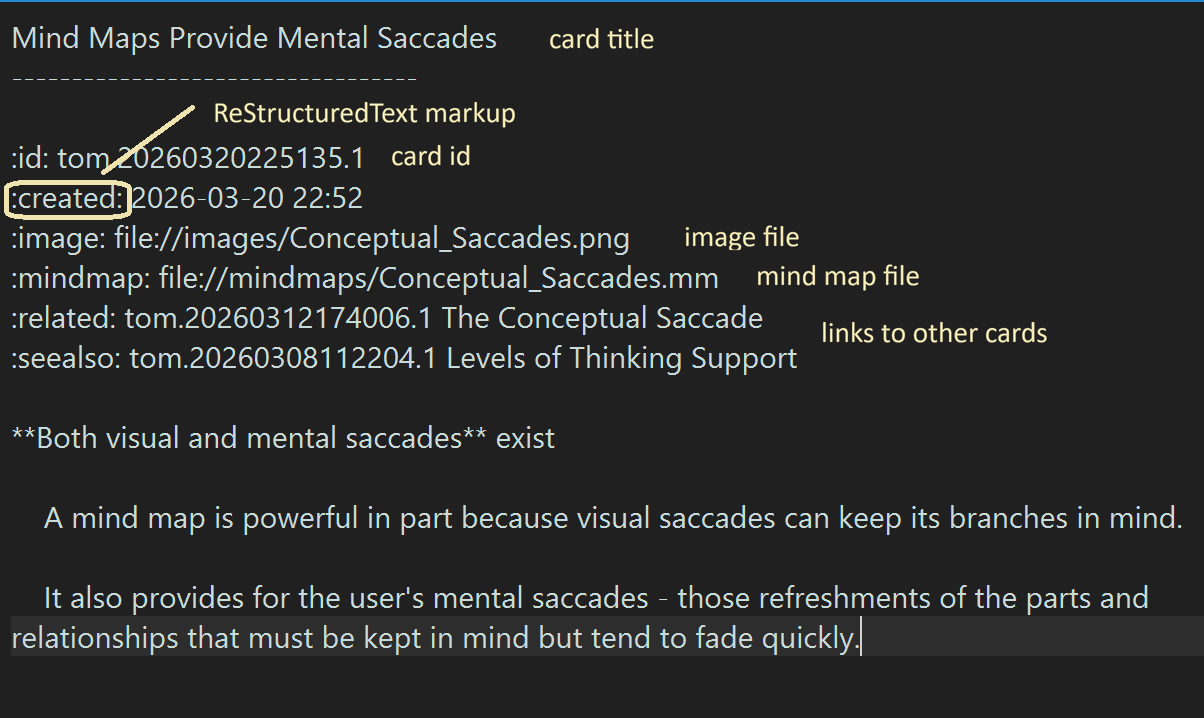Screen dimensions: 1204x718
Task: Place cursor at end of 'fade quickly.' line
Action: point(861,639)
